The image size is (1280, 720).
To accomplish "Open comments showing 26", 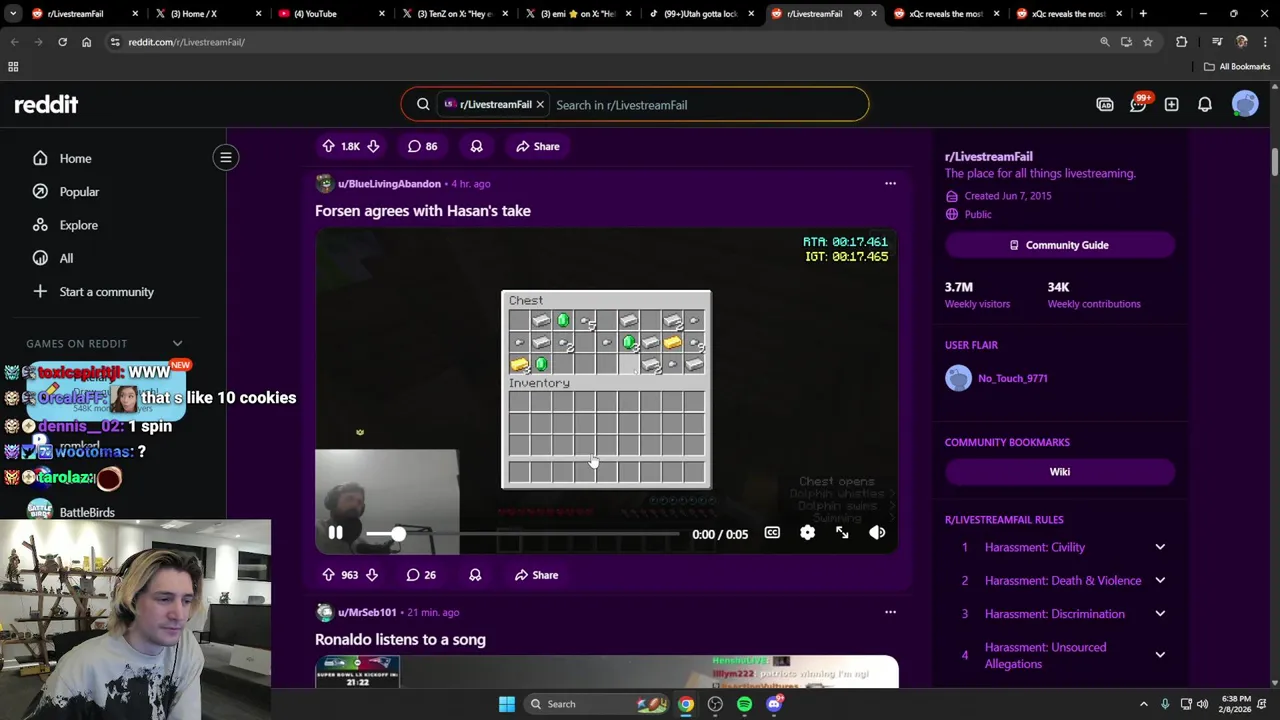I will tap(421, 575).
